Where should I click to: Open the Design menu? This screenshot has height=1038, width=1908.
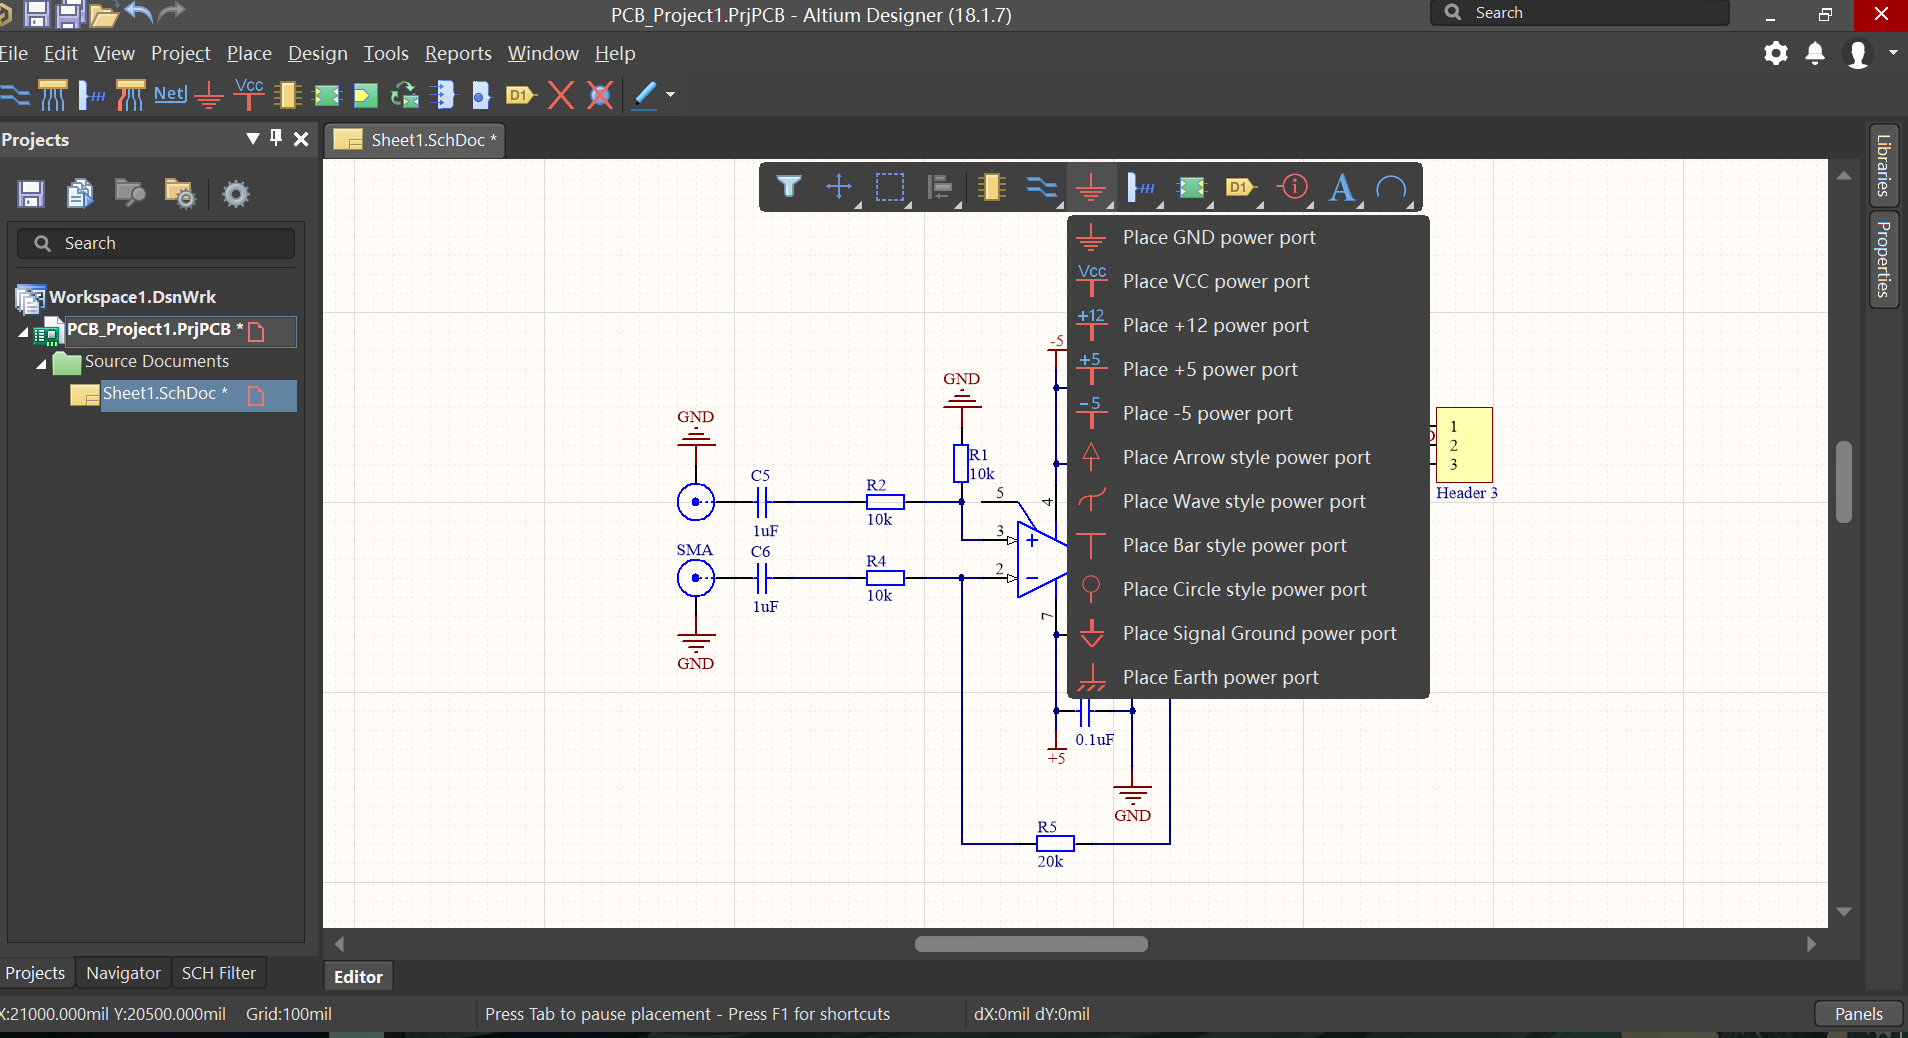coord(318,53)
